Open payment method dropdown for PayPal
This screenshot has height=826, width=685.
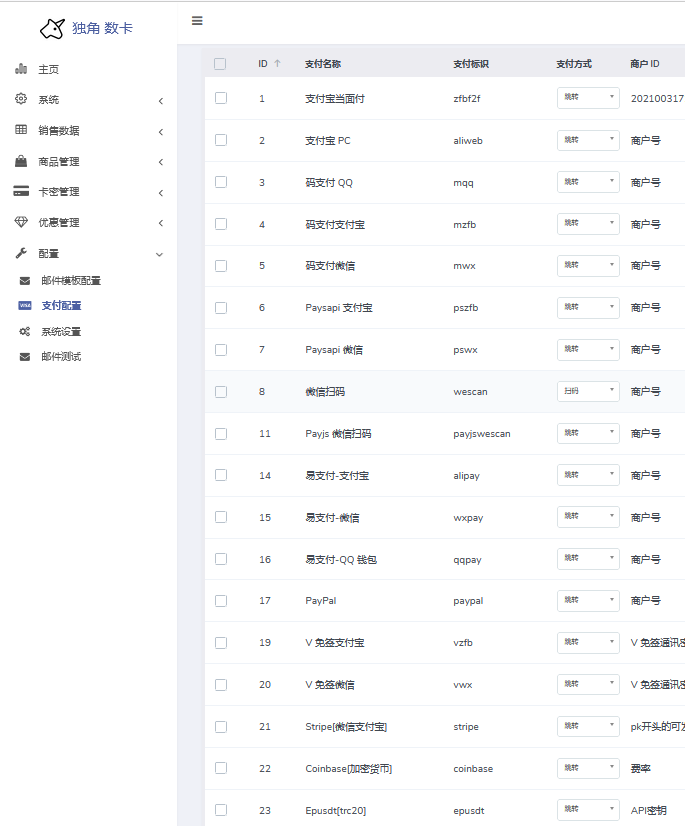click(588, 600)
